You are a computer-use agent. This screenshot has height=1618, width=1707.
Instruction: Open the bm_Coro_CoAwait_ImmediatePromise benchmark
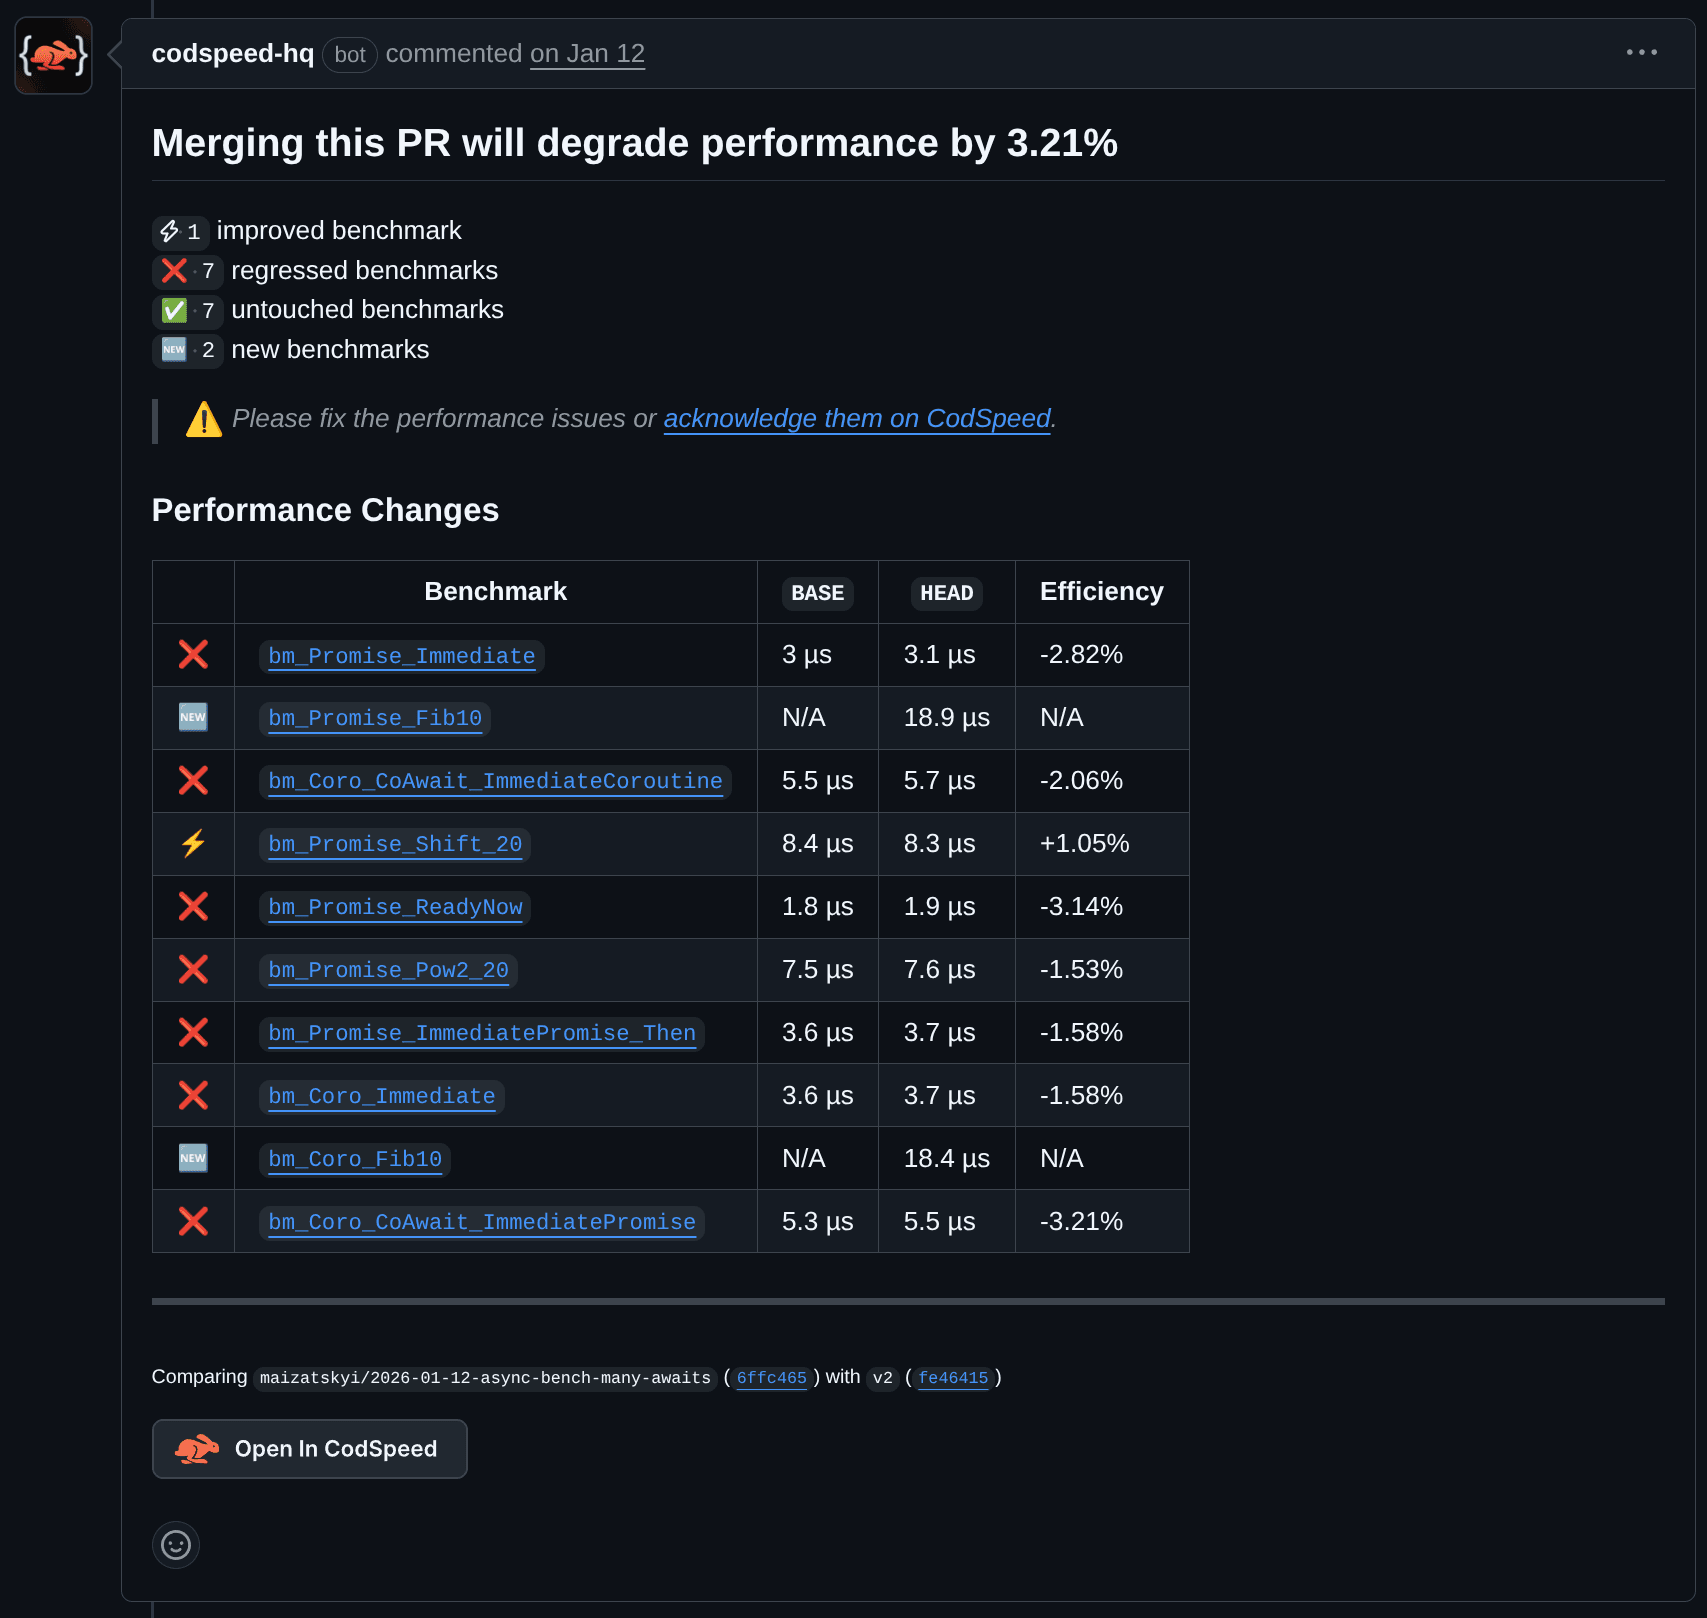(x=482, y=1222)
